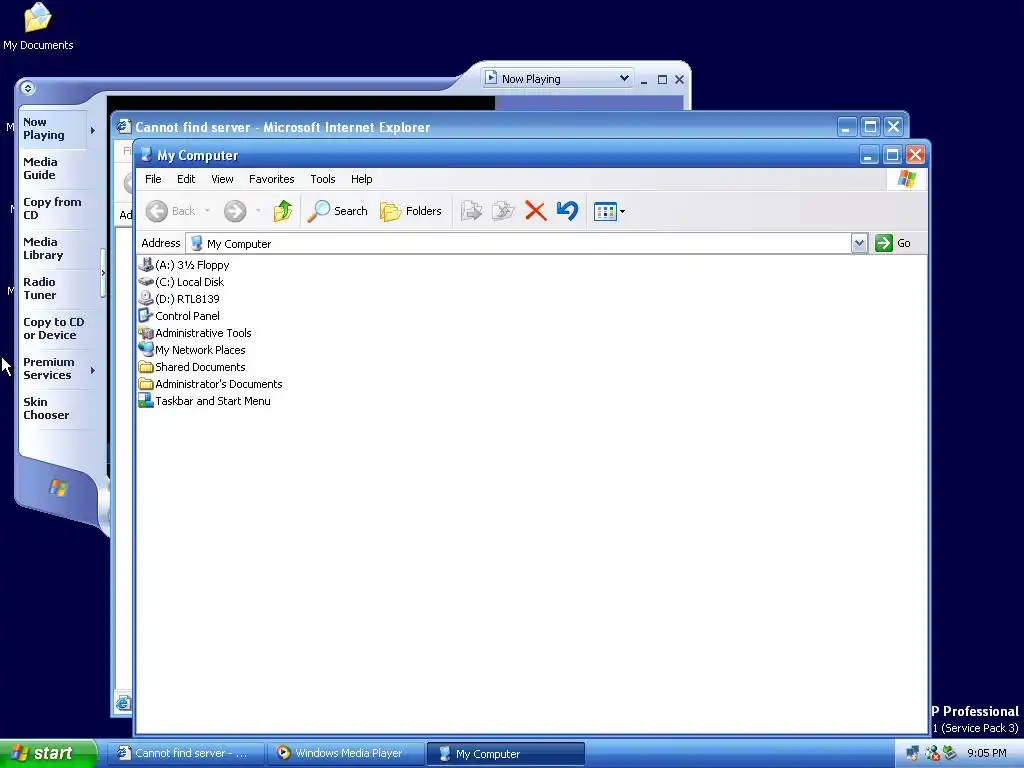
Task: Select the Control Panel item
Action: (x=180, y=315)
